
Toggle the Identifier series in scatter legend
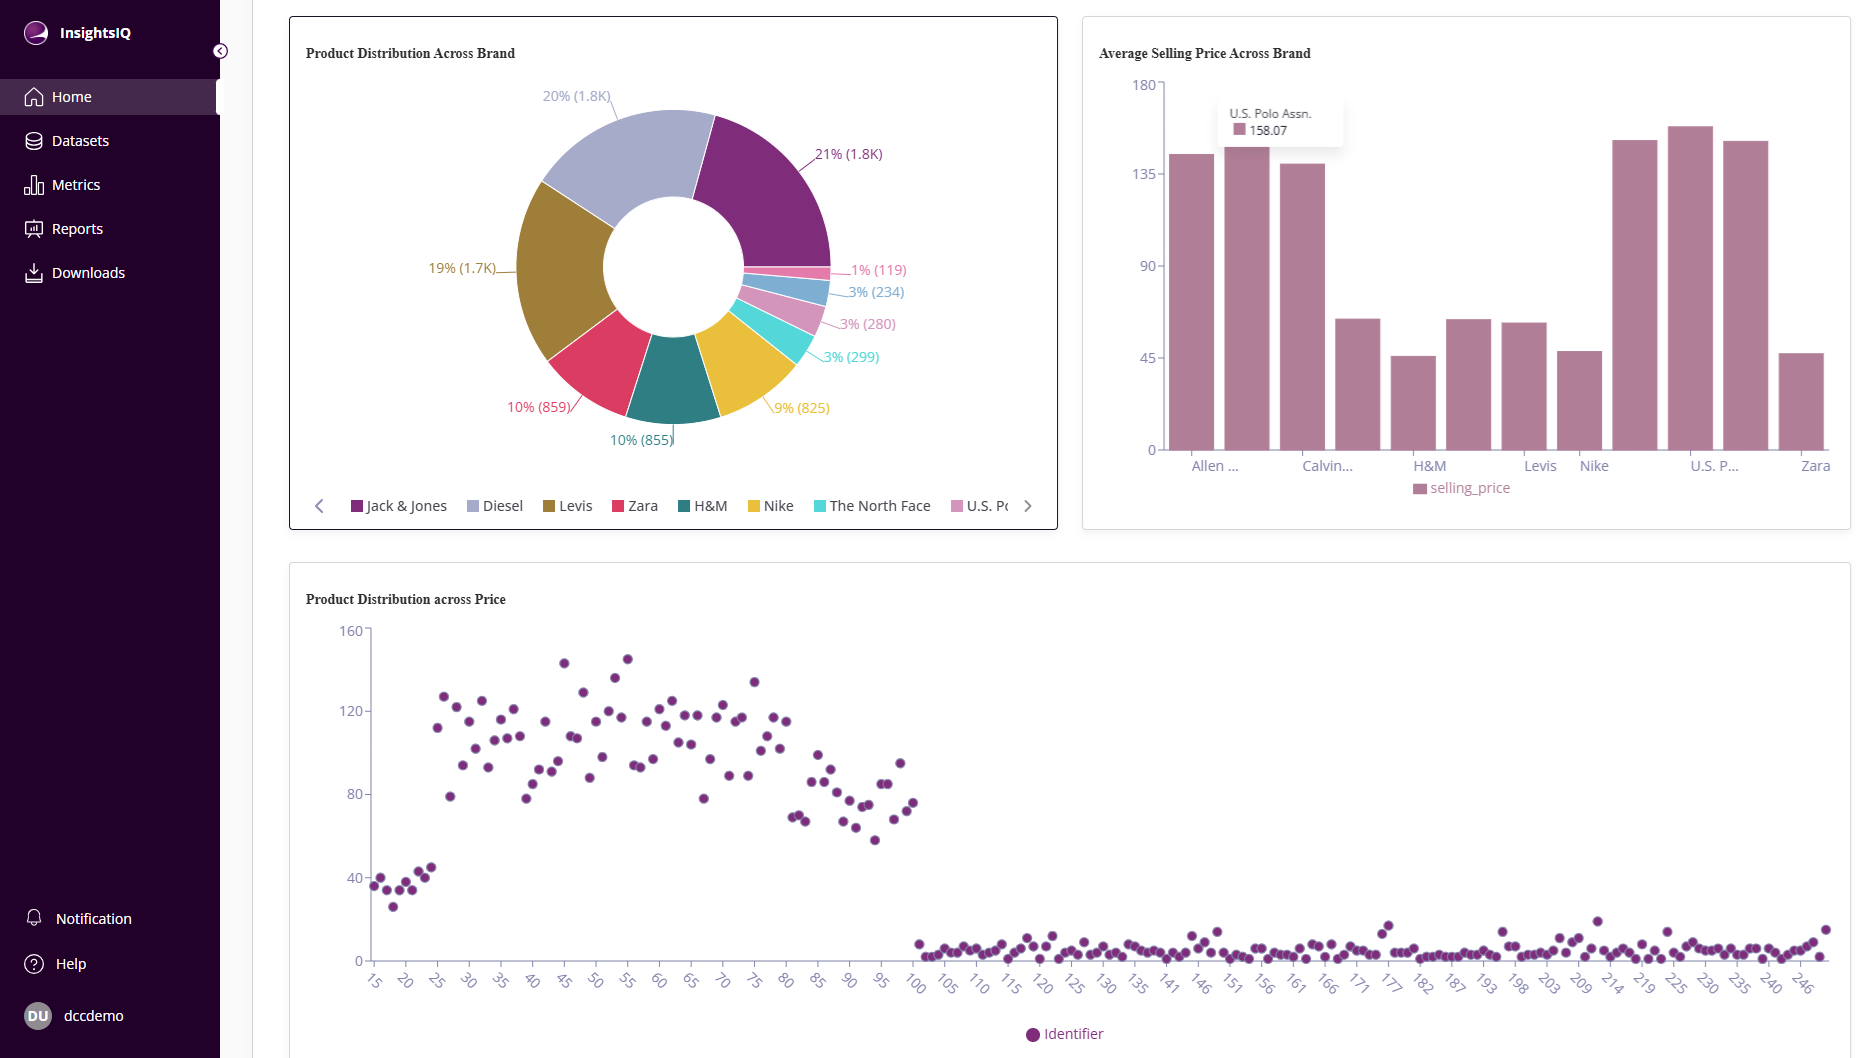1064,1034
